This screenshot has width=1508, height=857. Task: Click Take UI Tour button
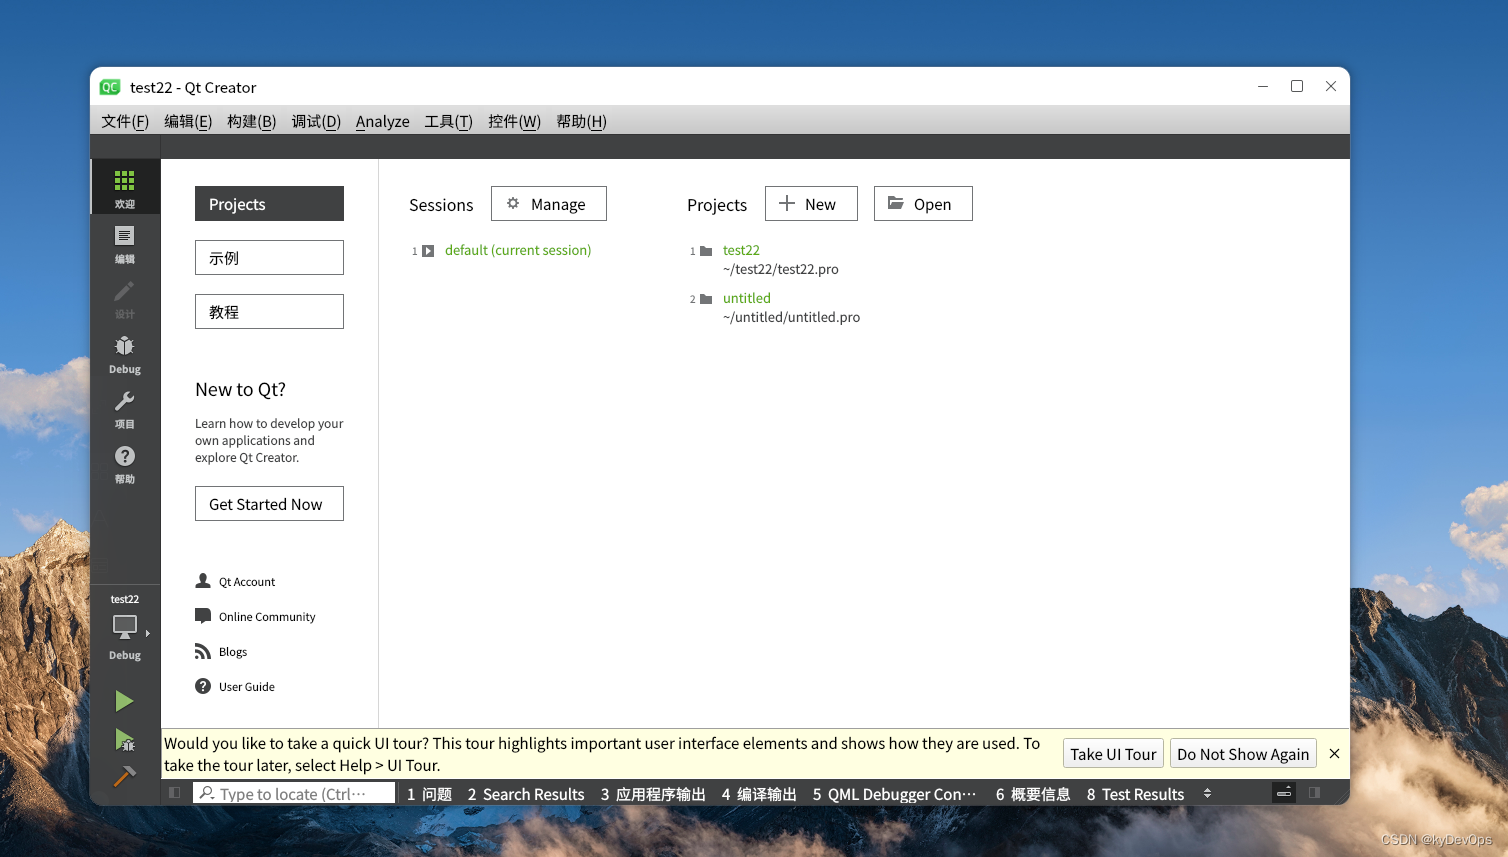coord(1113,754)
